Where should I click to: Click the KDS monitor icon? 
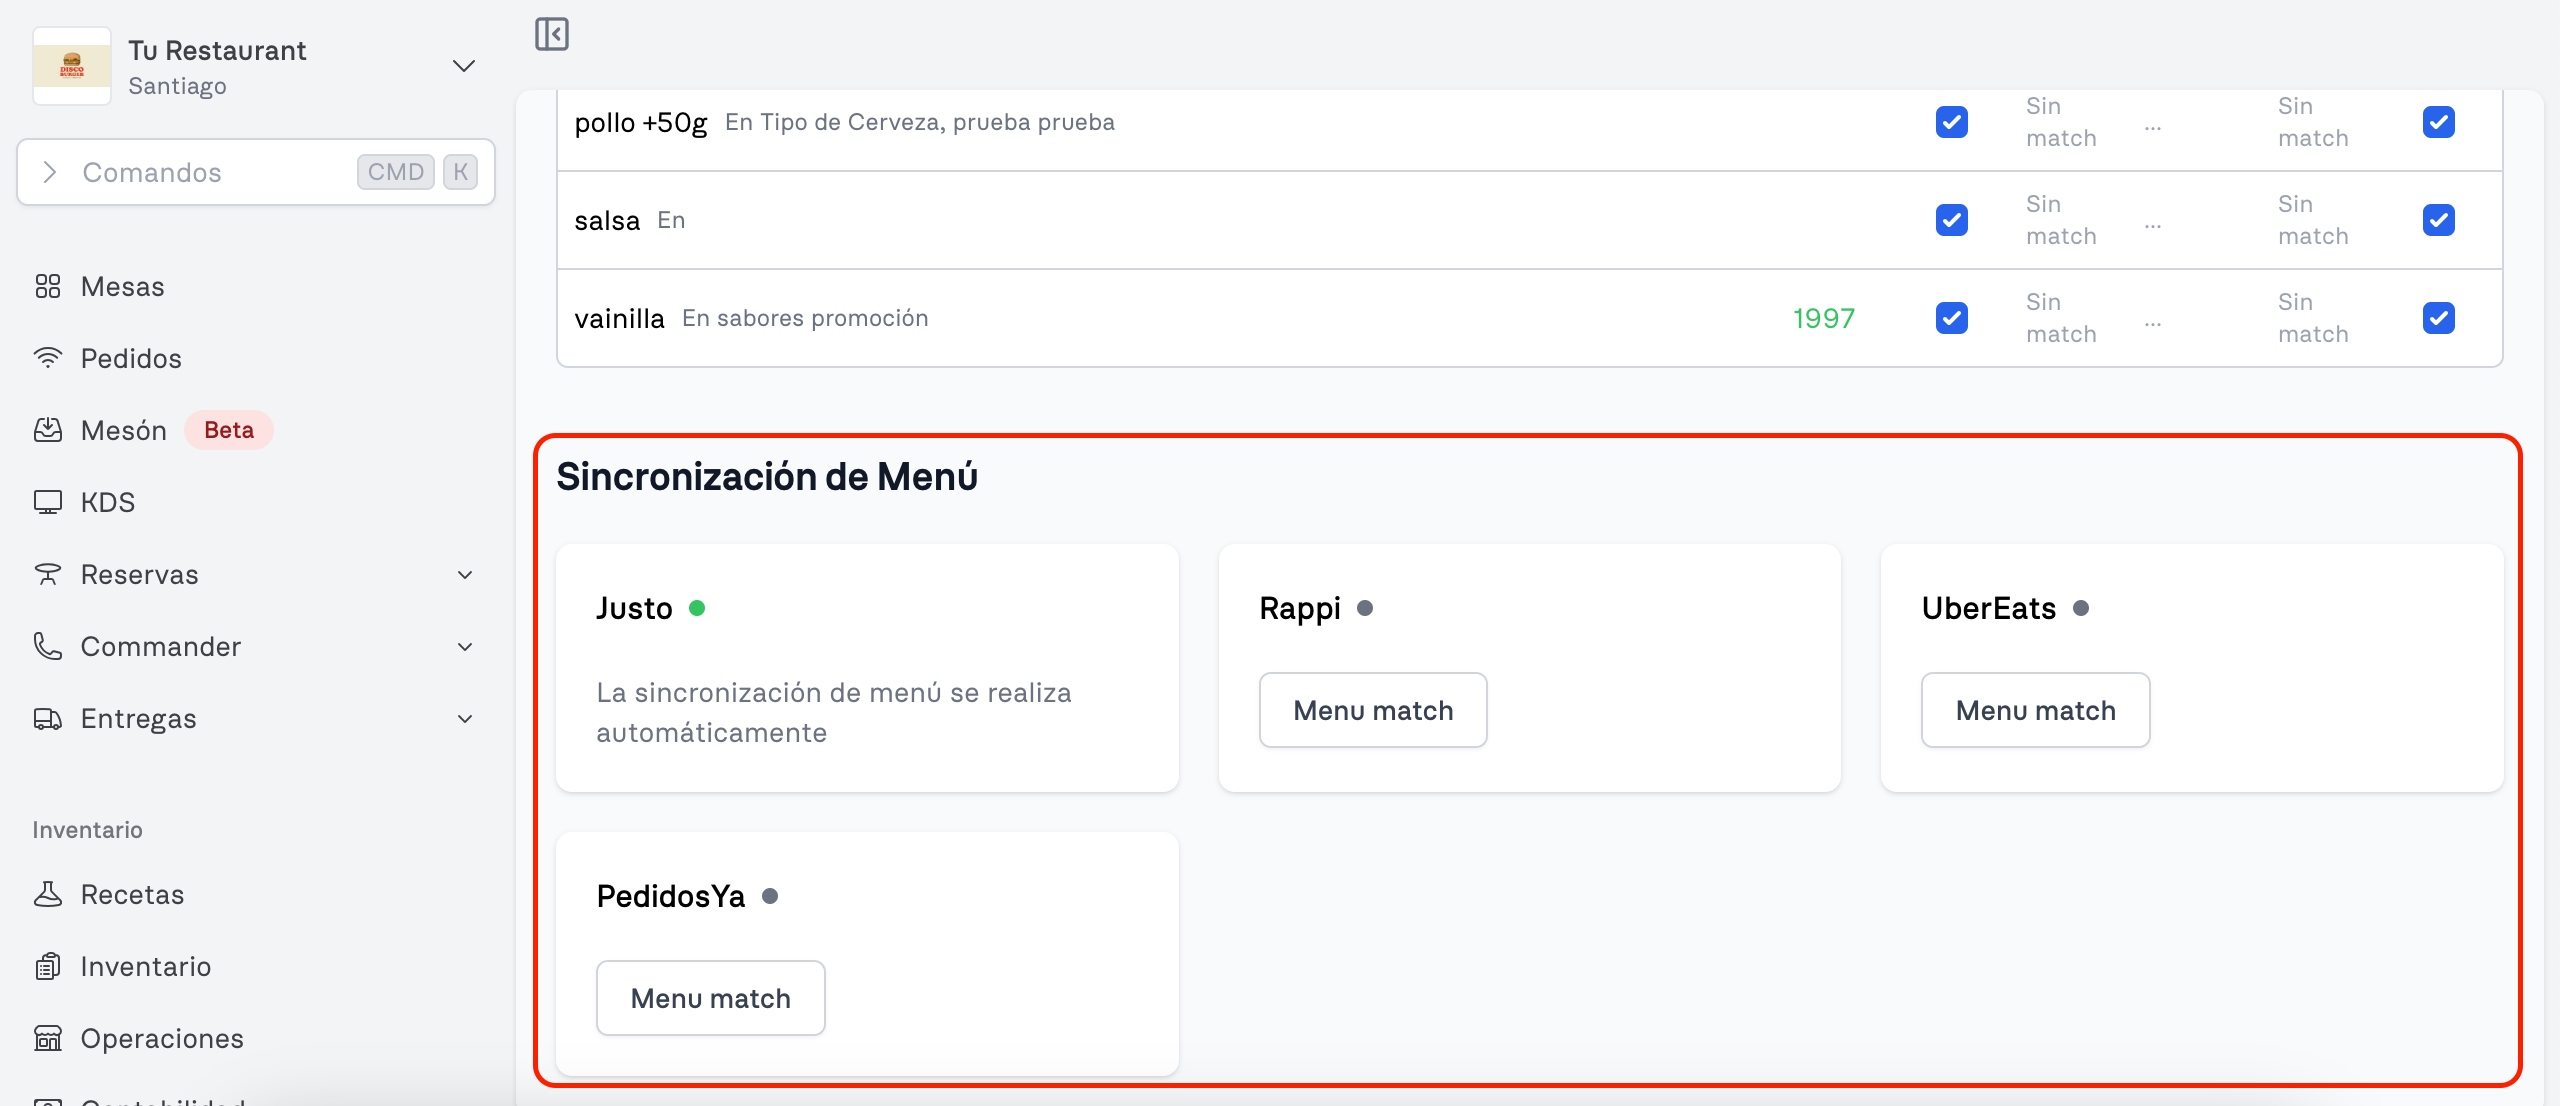point(48,502)
